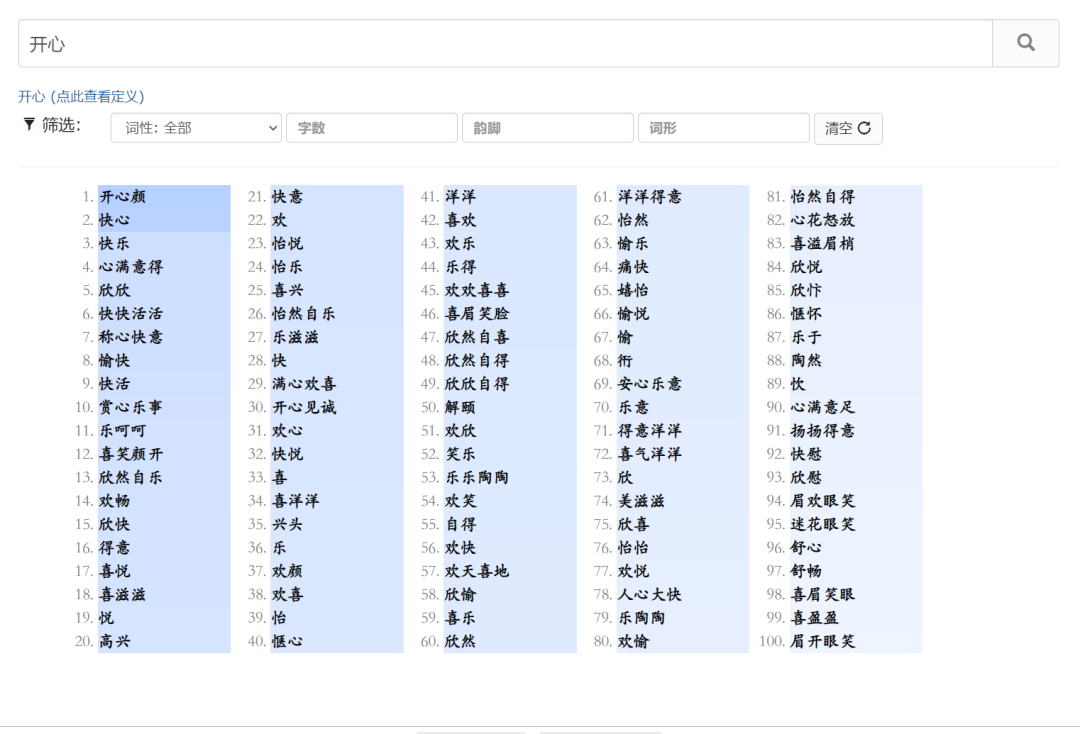This screenshot has width=1080, height=734.
Task: Select the word 喜欢
Action: point(460,220)
